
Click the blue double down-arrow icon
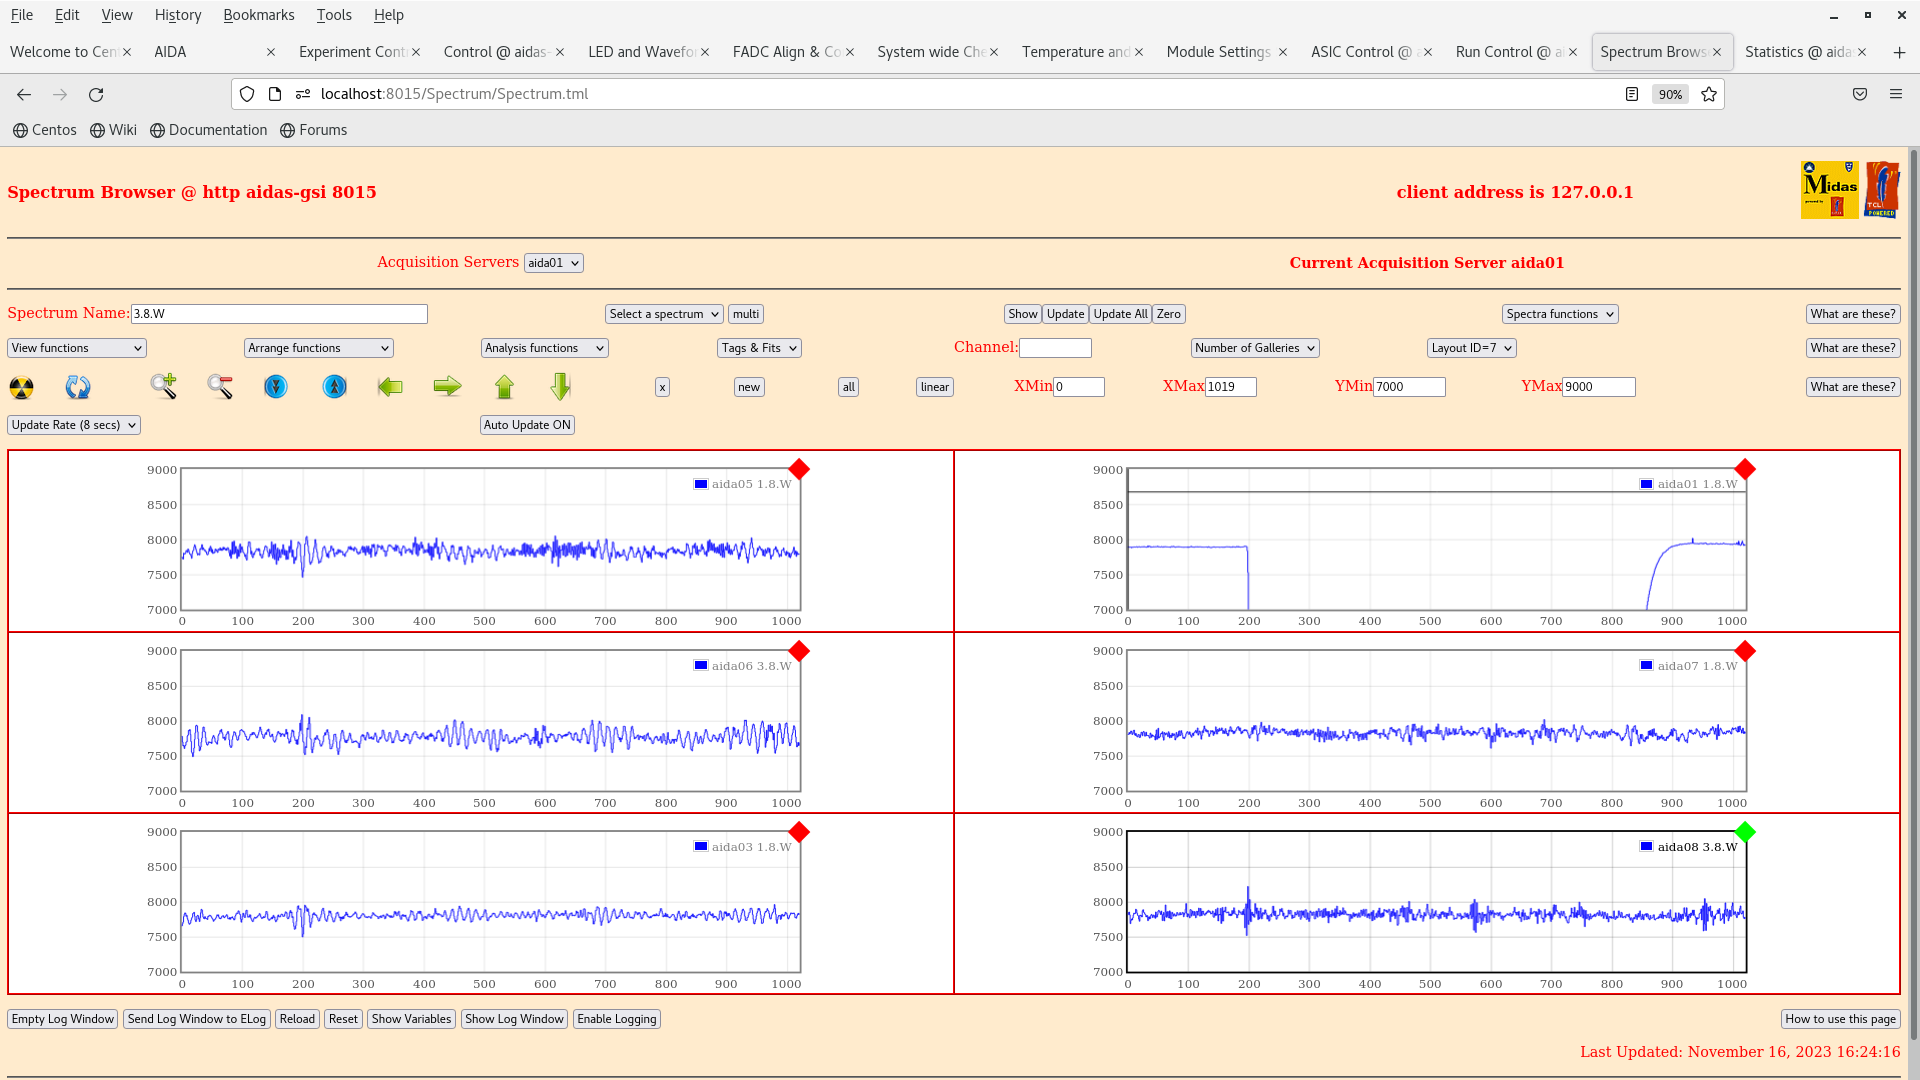pyautogui.click(x=276, y=387)
